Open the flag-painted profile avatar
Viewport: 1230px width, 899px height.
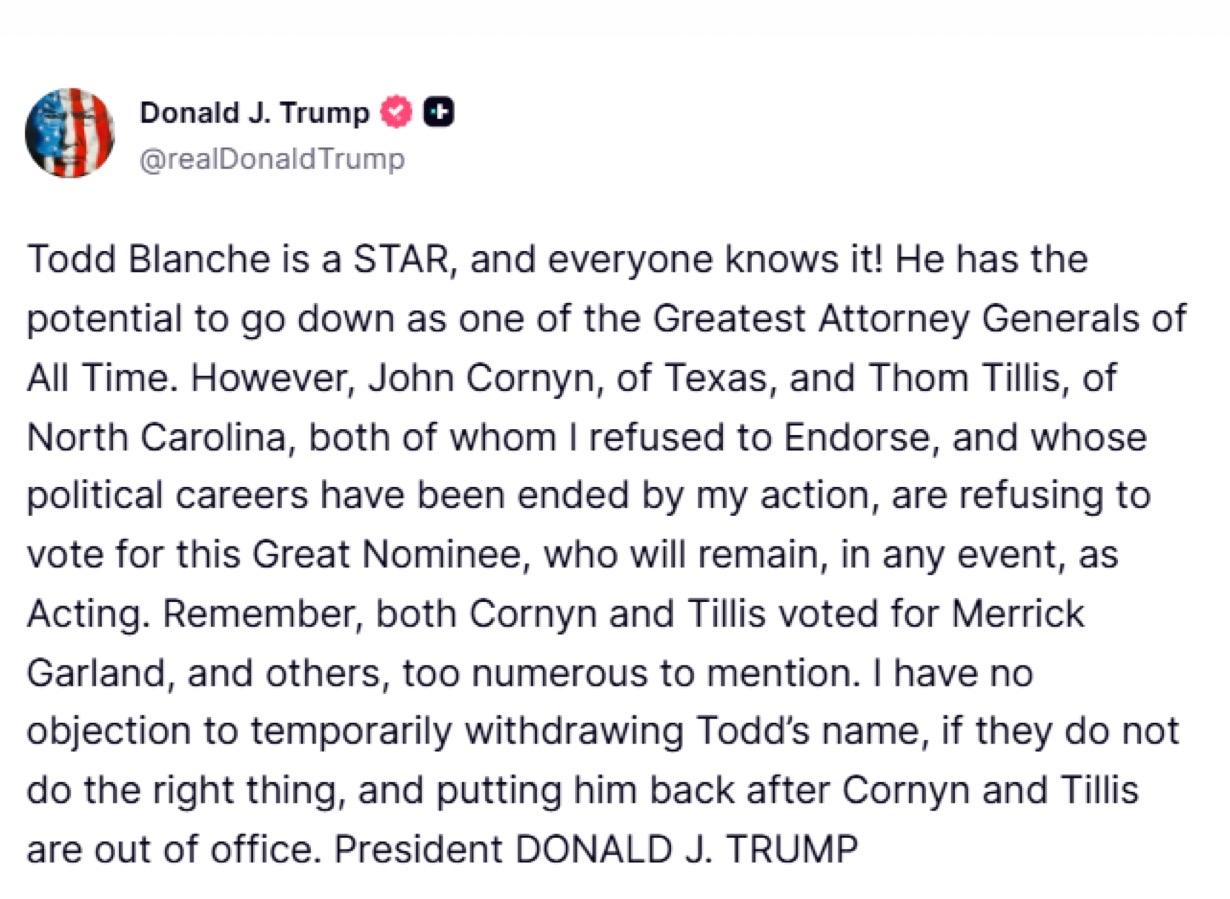(x=69, y=133)
